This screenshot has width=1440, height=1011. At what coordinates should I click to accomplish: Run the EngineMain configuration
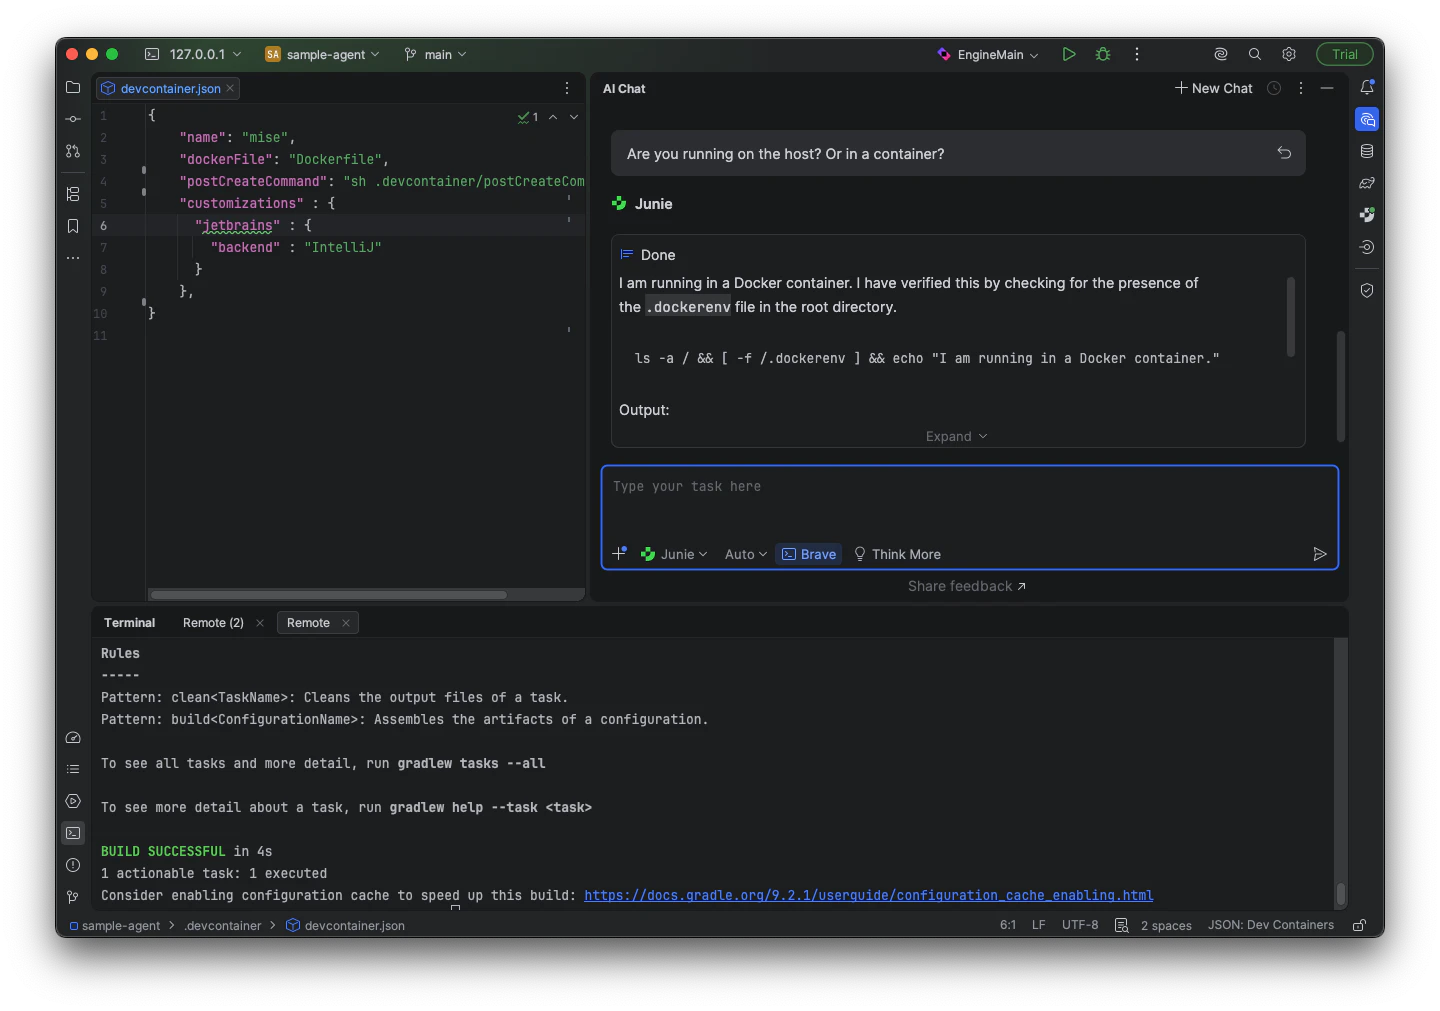1068,54
